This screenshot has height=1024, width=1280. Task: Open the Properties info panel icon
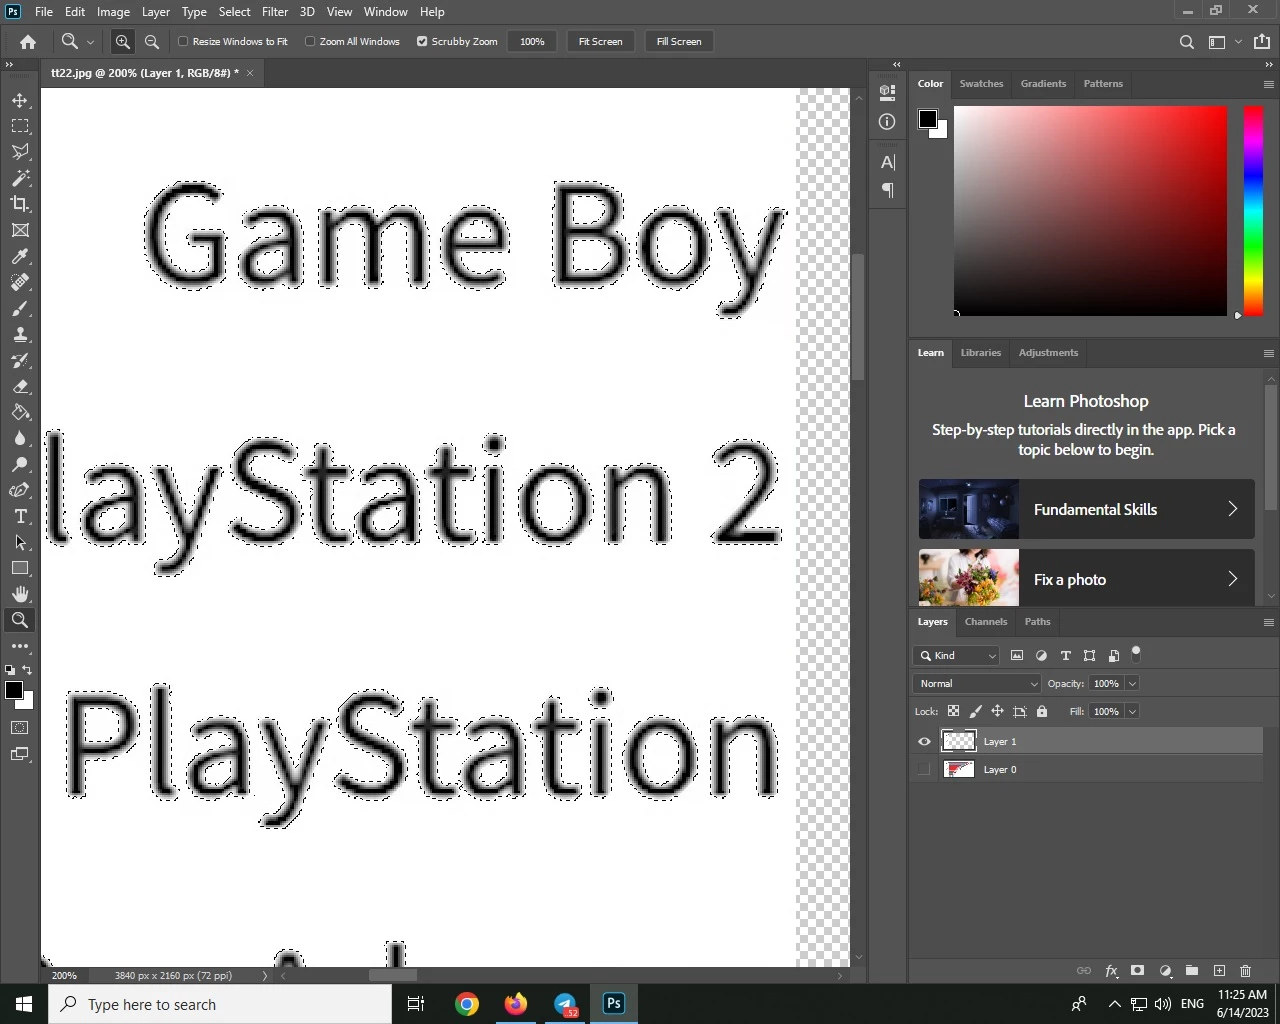pyautogui.click(x=887, y=121)
